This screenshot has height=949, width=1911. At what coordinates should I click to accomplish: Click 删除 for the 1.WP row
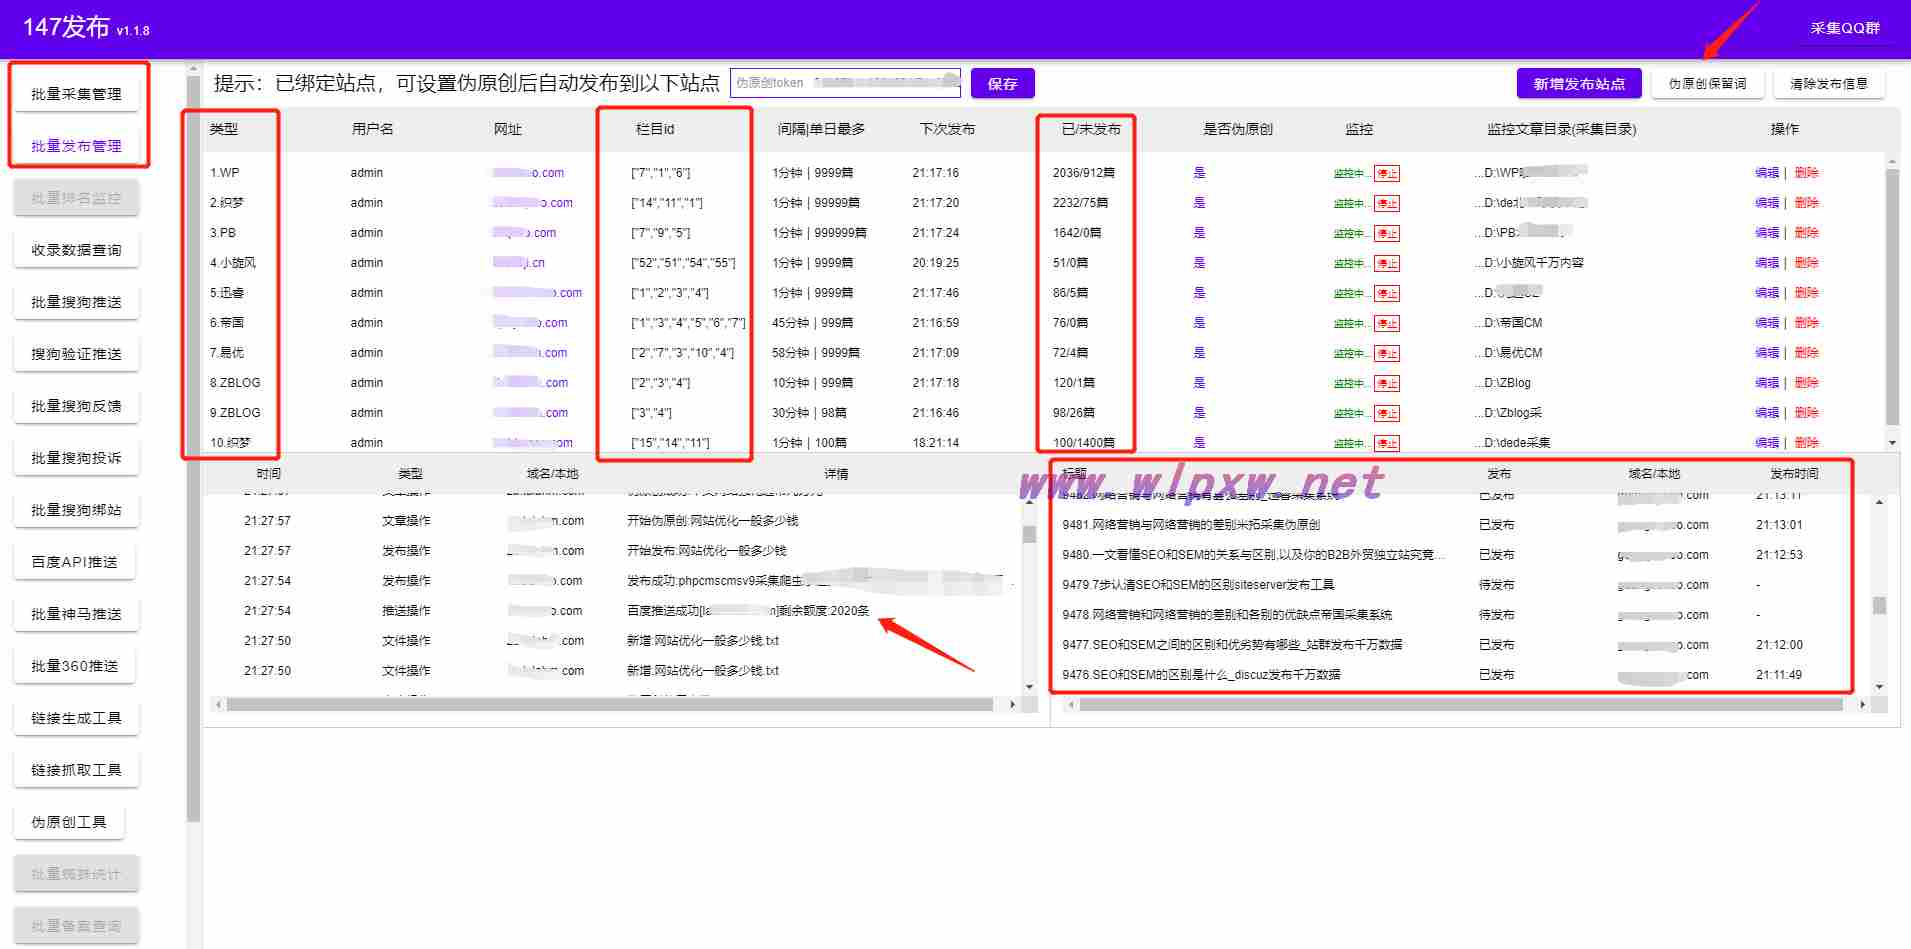(1806, 173)
